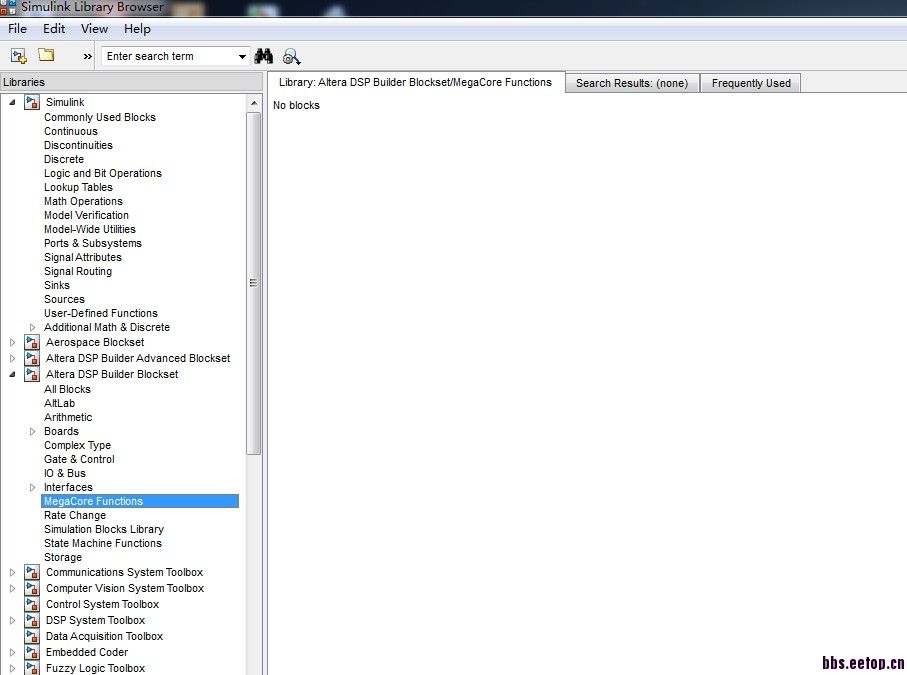The image size is (907, 675).
Task: Select the Library MegaCore Functions tab
Action: 415,82
